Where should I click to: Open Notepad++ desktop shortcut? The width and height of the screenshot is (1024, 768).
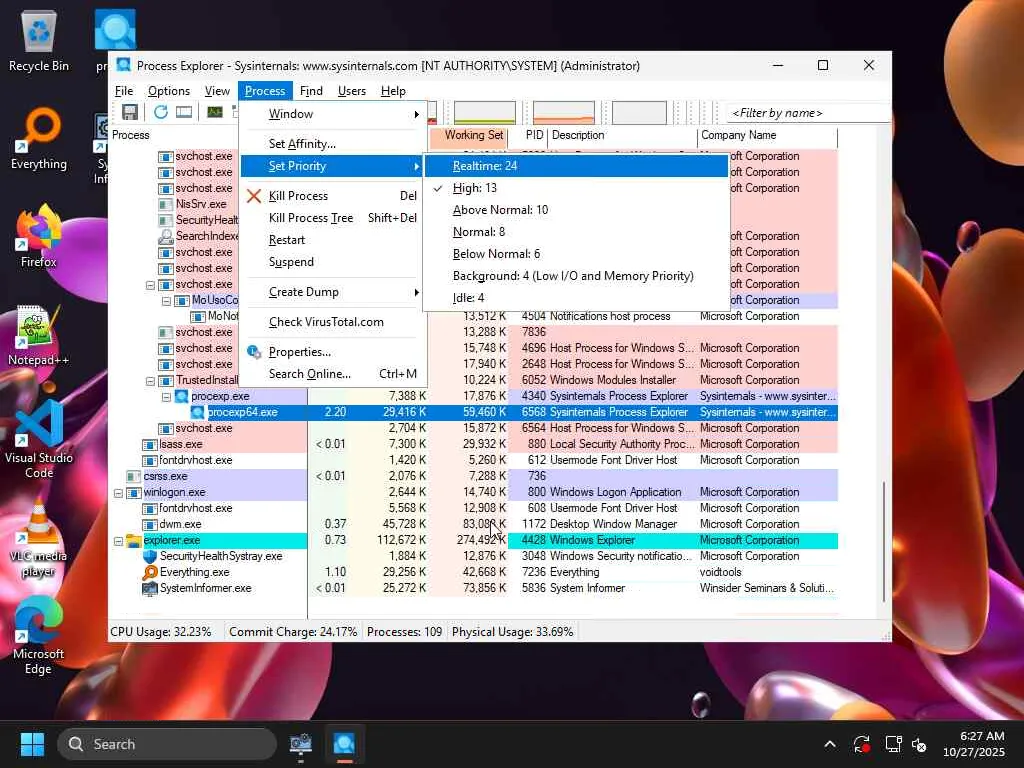pos(39,335)
